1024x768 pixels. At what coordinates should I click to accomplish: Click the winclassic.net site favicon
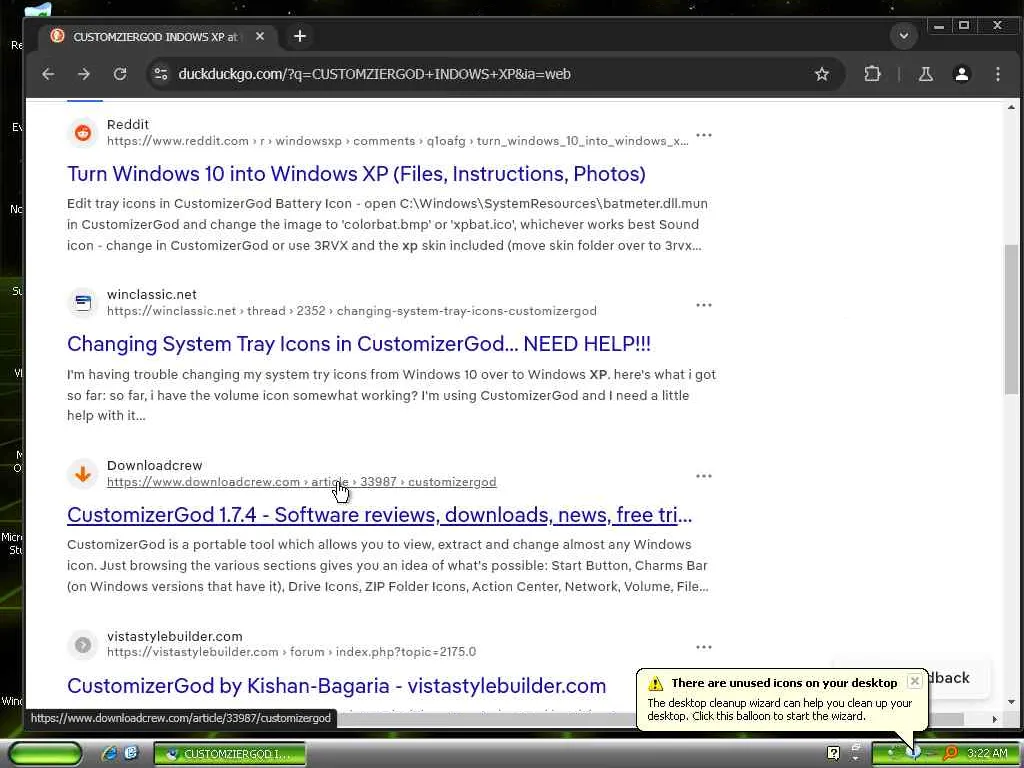83,302
